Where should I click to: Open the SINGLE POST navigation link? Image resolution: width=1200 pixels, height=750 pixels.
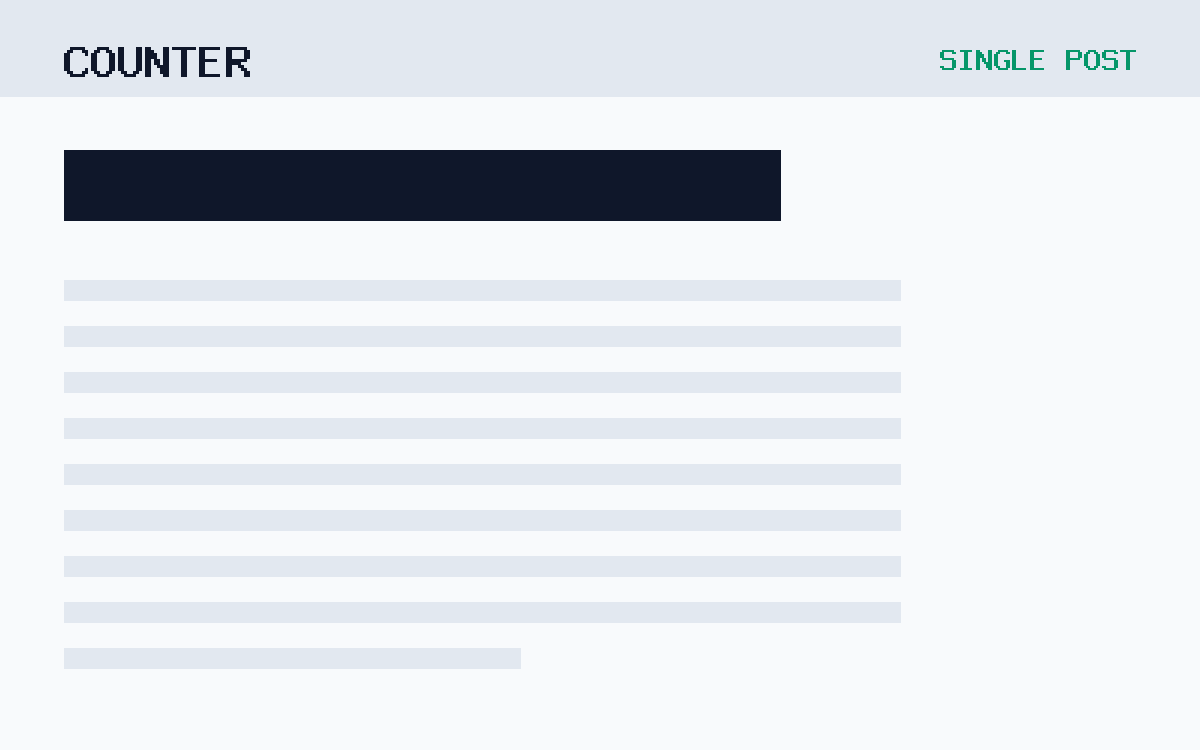pos(1037,60)
